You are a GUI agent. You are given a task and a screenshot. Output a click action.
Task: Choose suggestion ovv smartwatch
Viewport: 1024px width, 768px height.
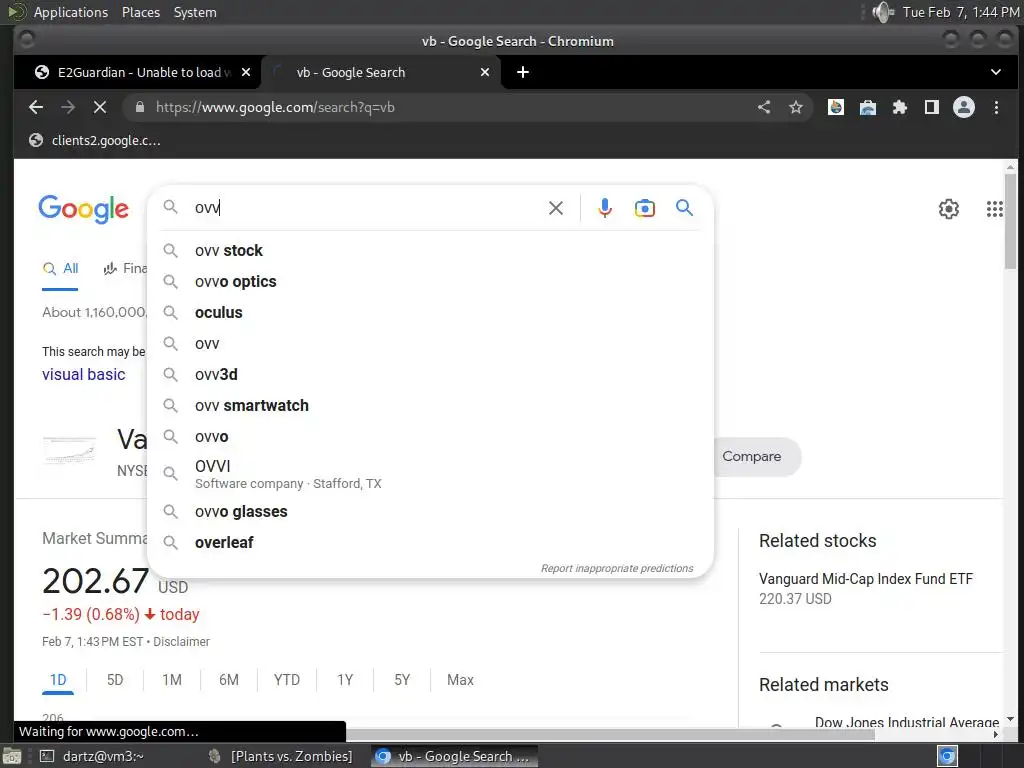tap(430, 406)
